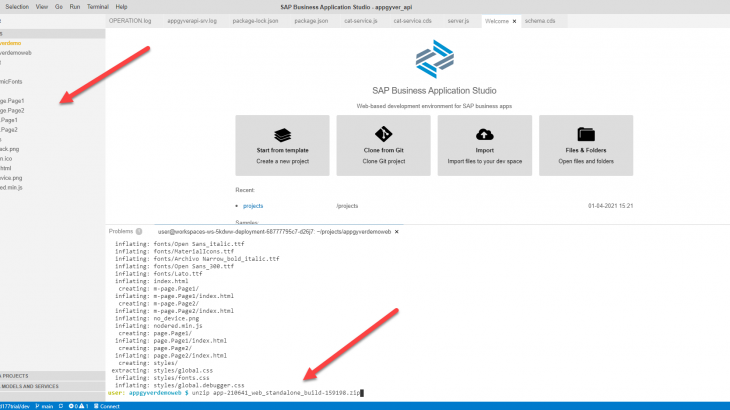Close the Welcome tab
The height and width of the screenshot is (410, 730).
coord(514,21)
